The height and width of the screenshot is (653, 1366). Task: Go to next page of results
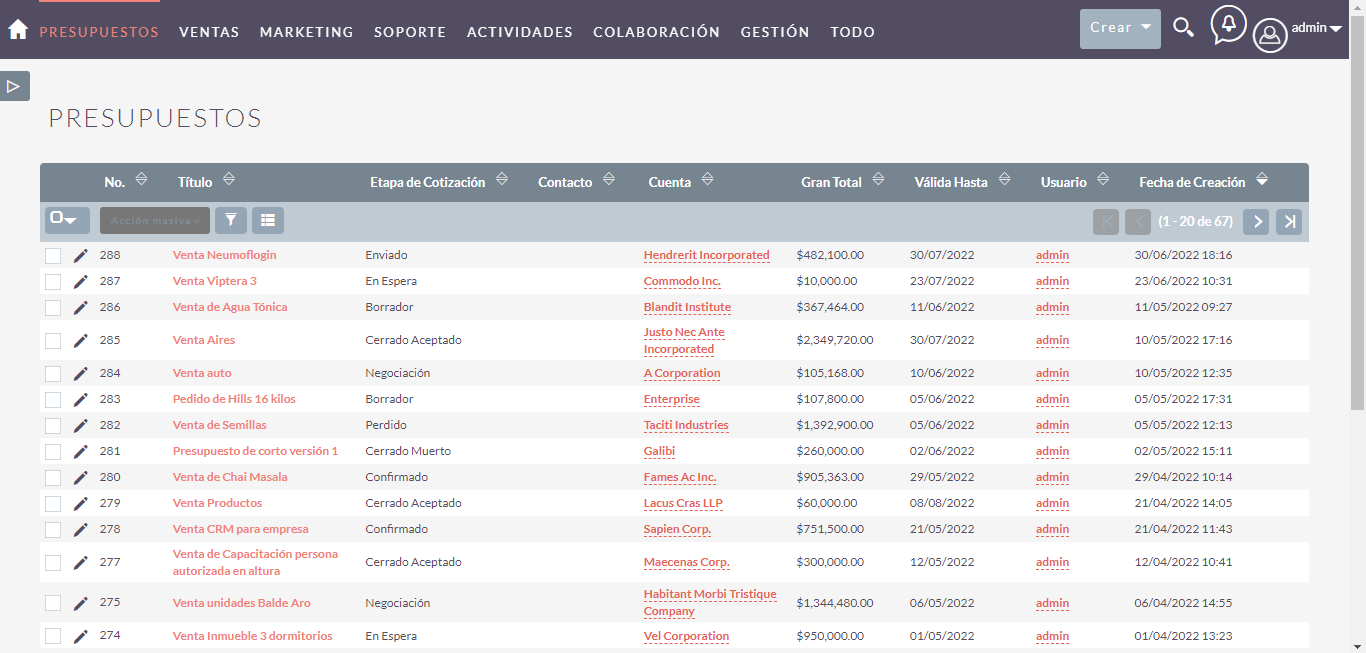1257,221
